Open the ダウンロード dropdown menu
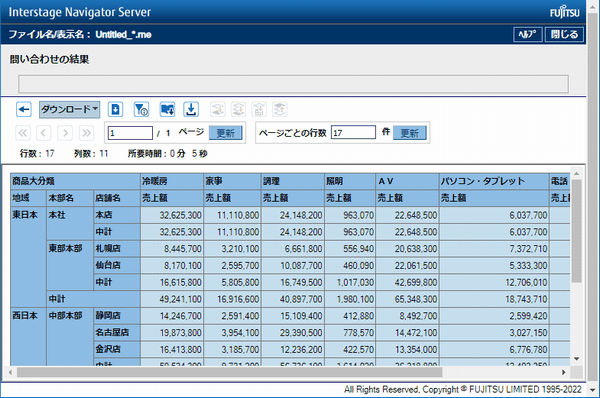Viewport: 600px width, 398px height. click(69, 109)
